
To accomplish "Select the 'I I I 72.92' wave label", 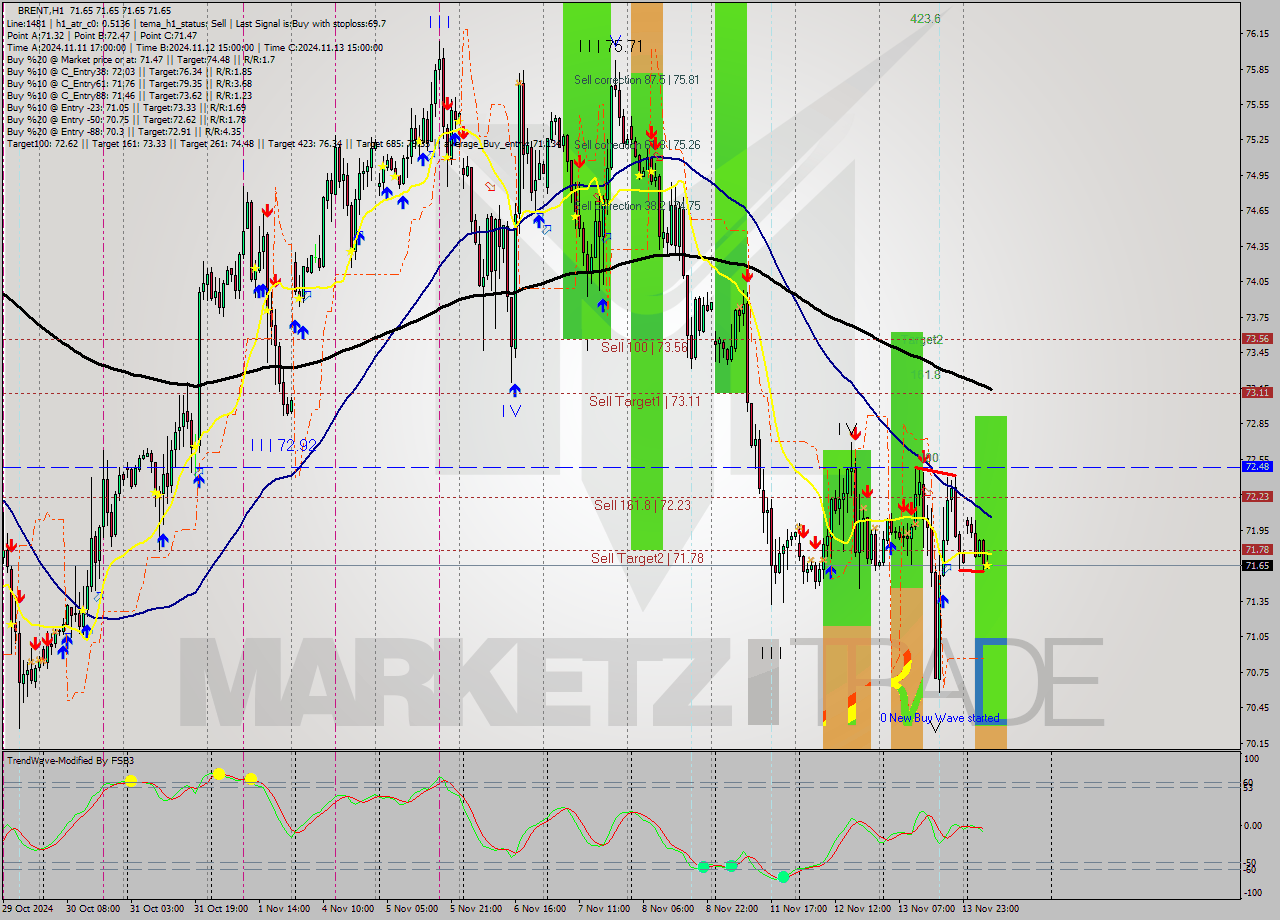I will (284, 444).
